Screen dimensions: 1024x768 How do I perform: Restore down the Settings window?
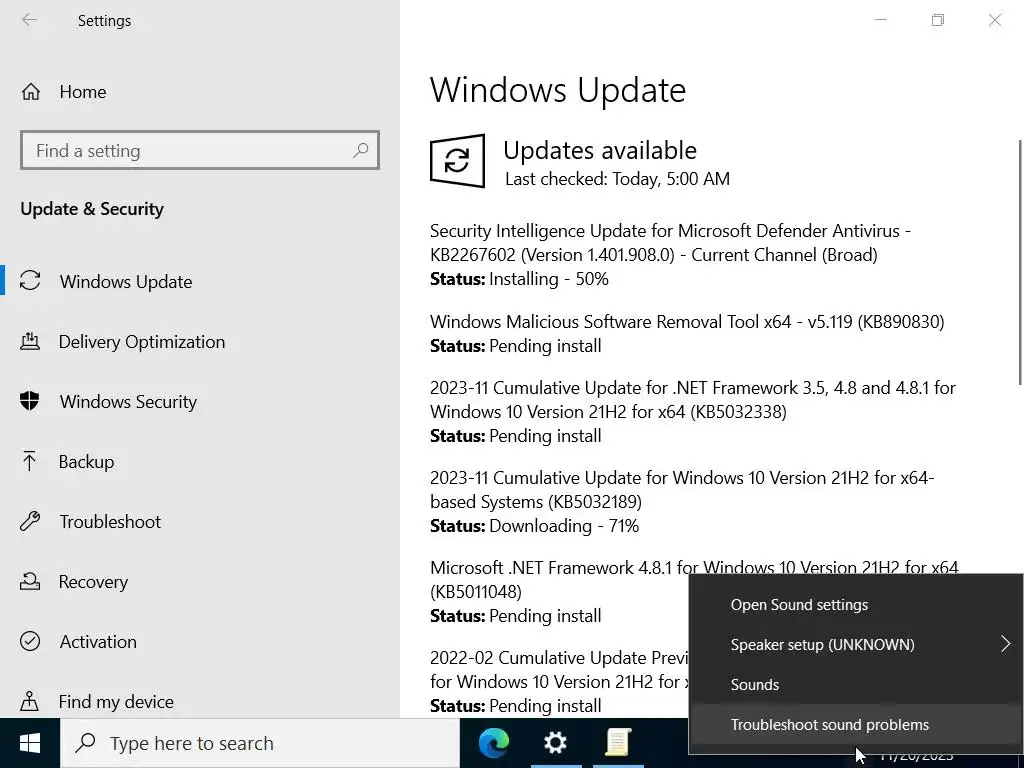point(938,20)
